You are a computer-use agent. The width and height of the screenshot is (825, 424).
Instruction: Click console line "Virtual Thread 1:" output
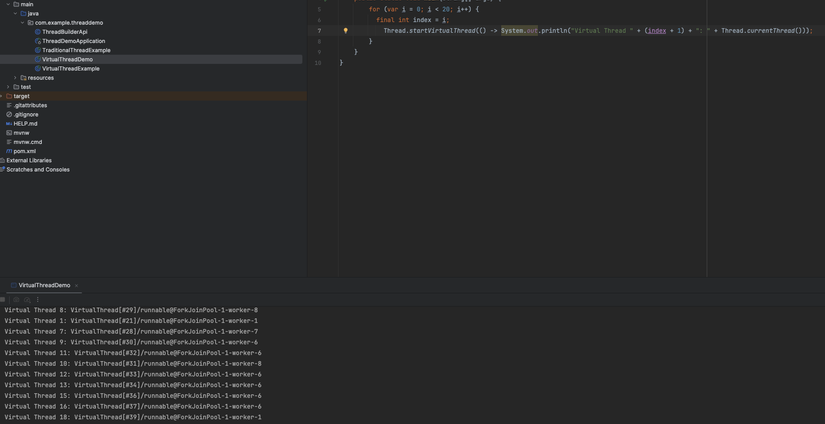pyautogui.click(x=131, y=321)
